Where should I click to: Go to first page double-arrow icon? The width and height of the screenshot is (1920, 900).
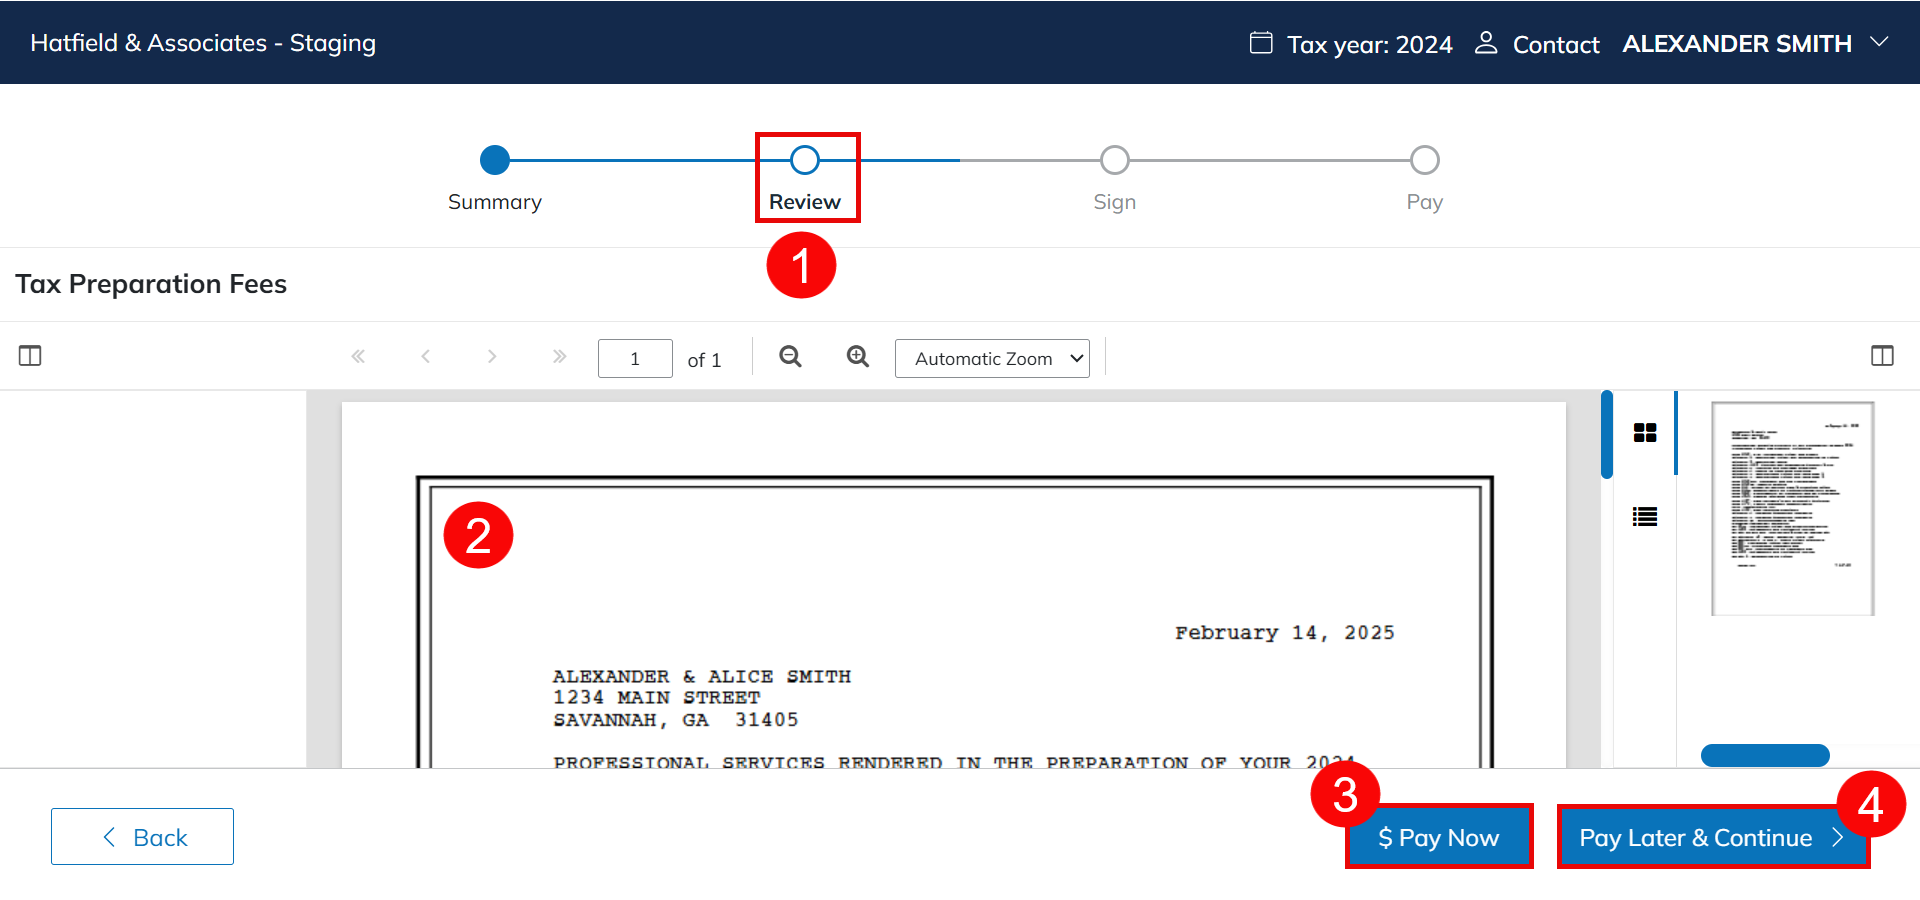coord(358,356)
